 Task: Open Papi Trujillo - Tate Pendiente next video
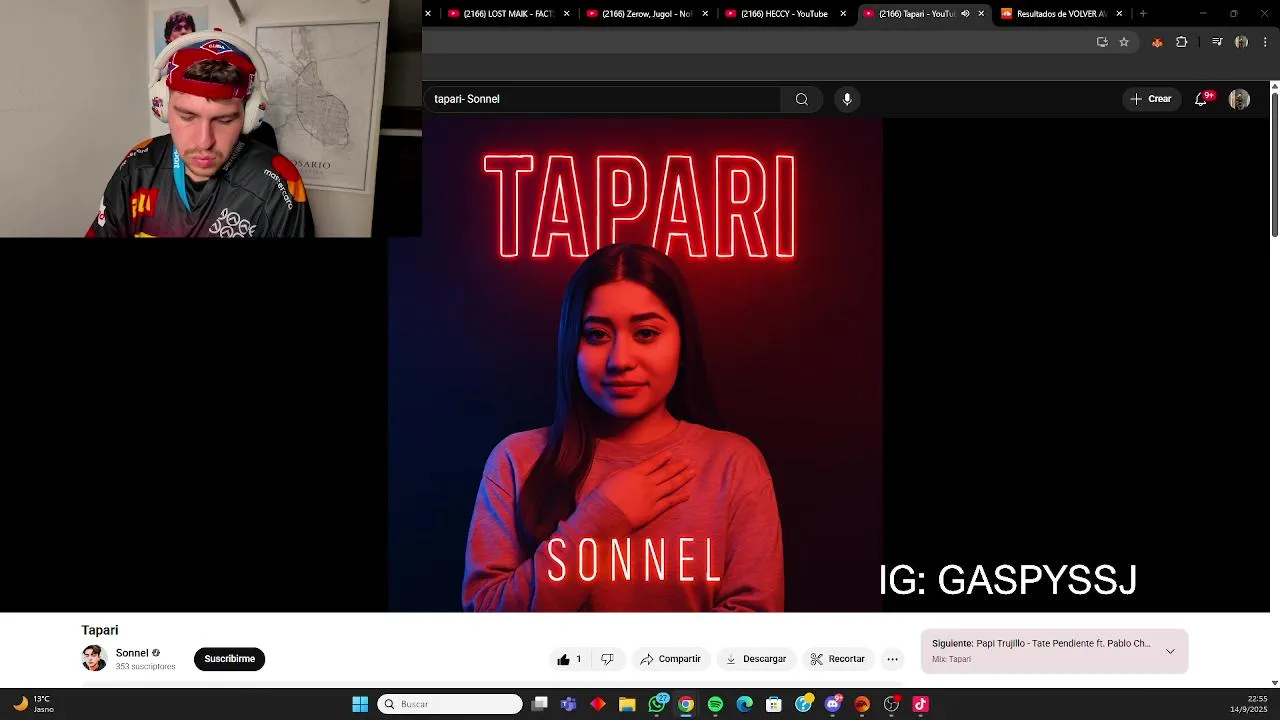coord(1041,644)
